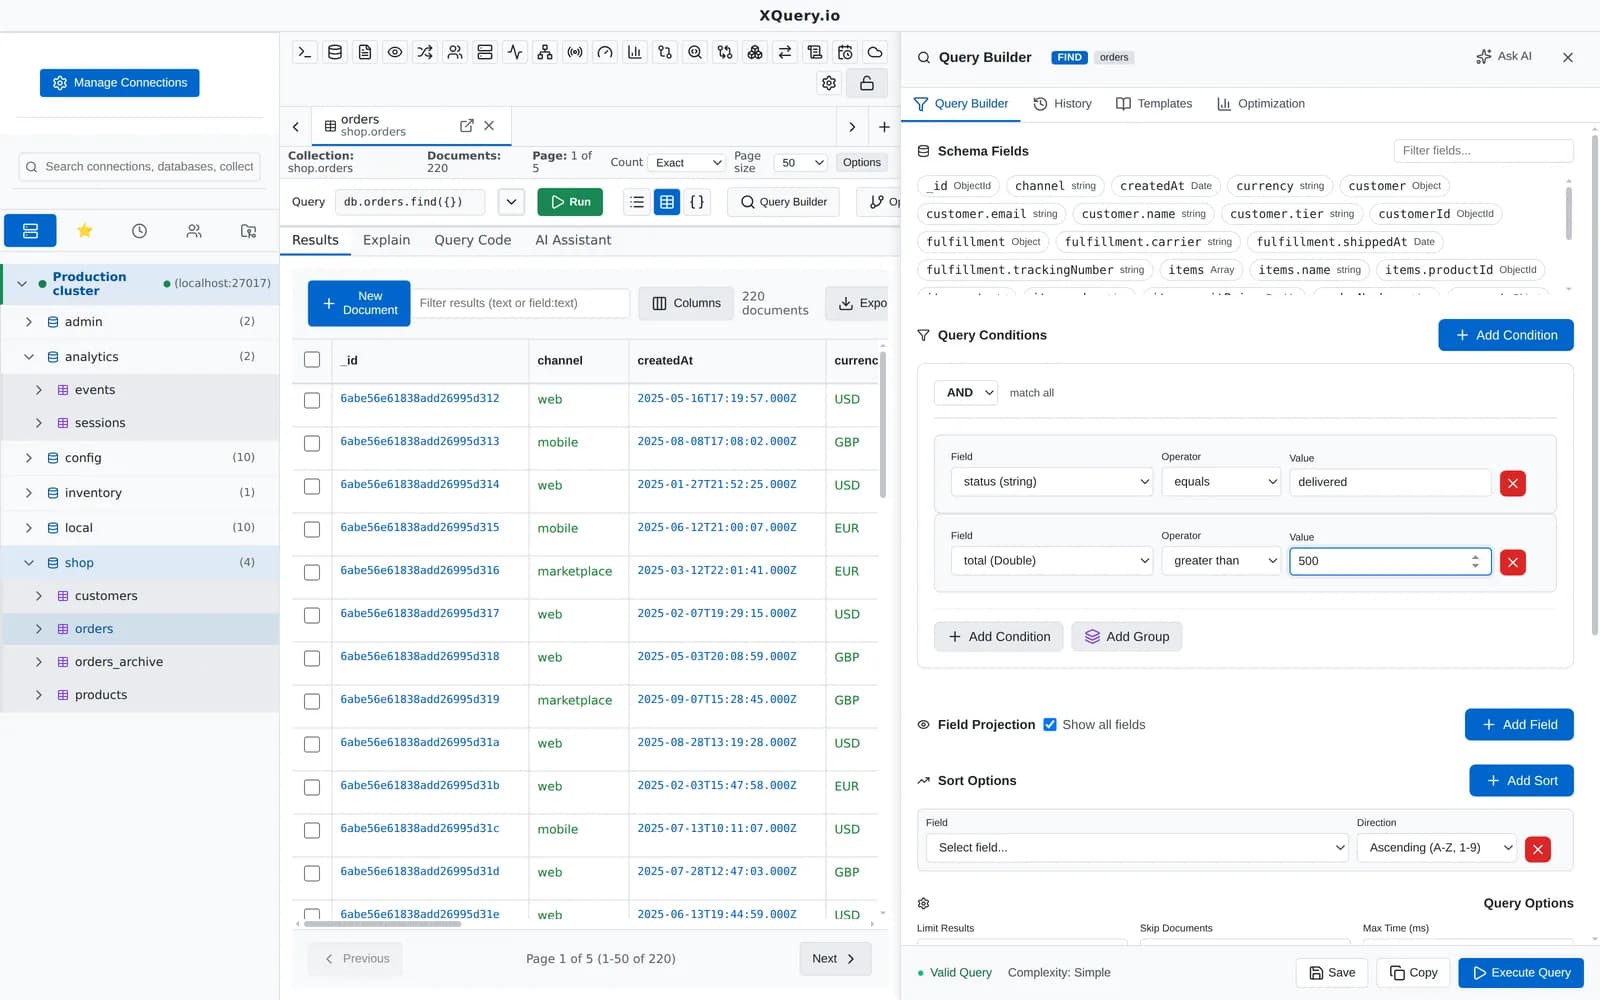Open the bar chart icon in toolbar

click(635, 52)
